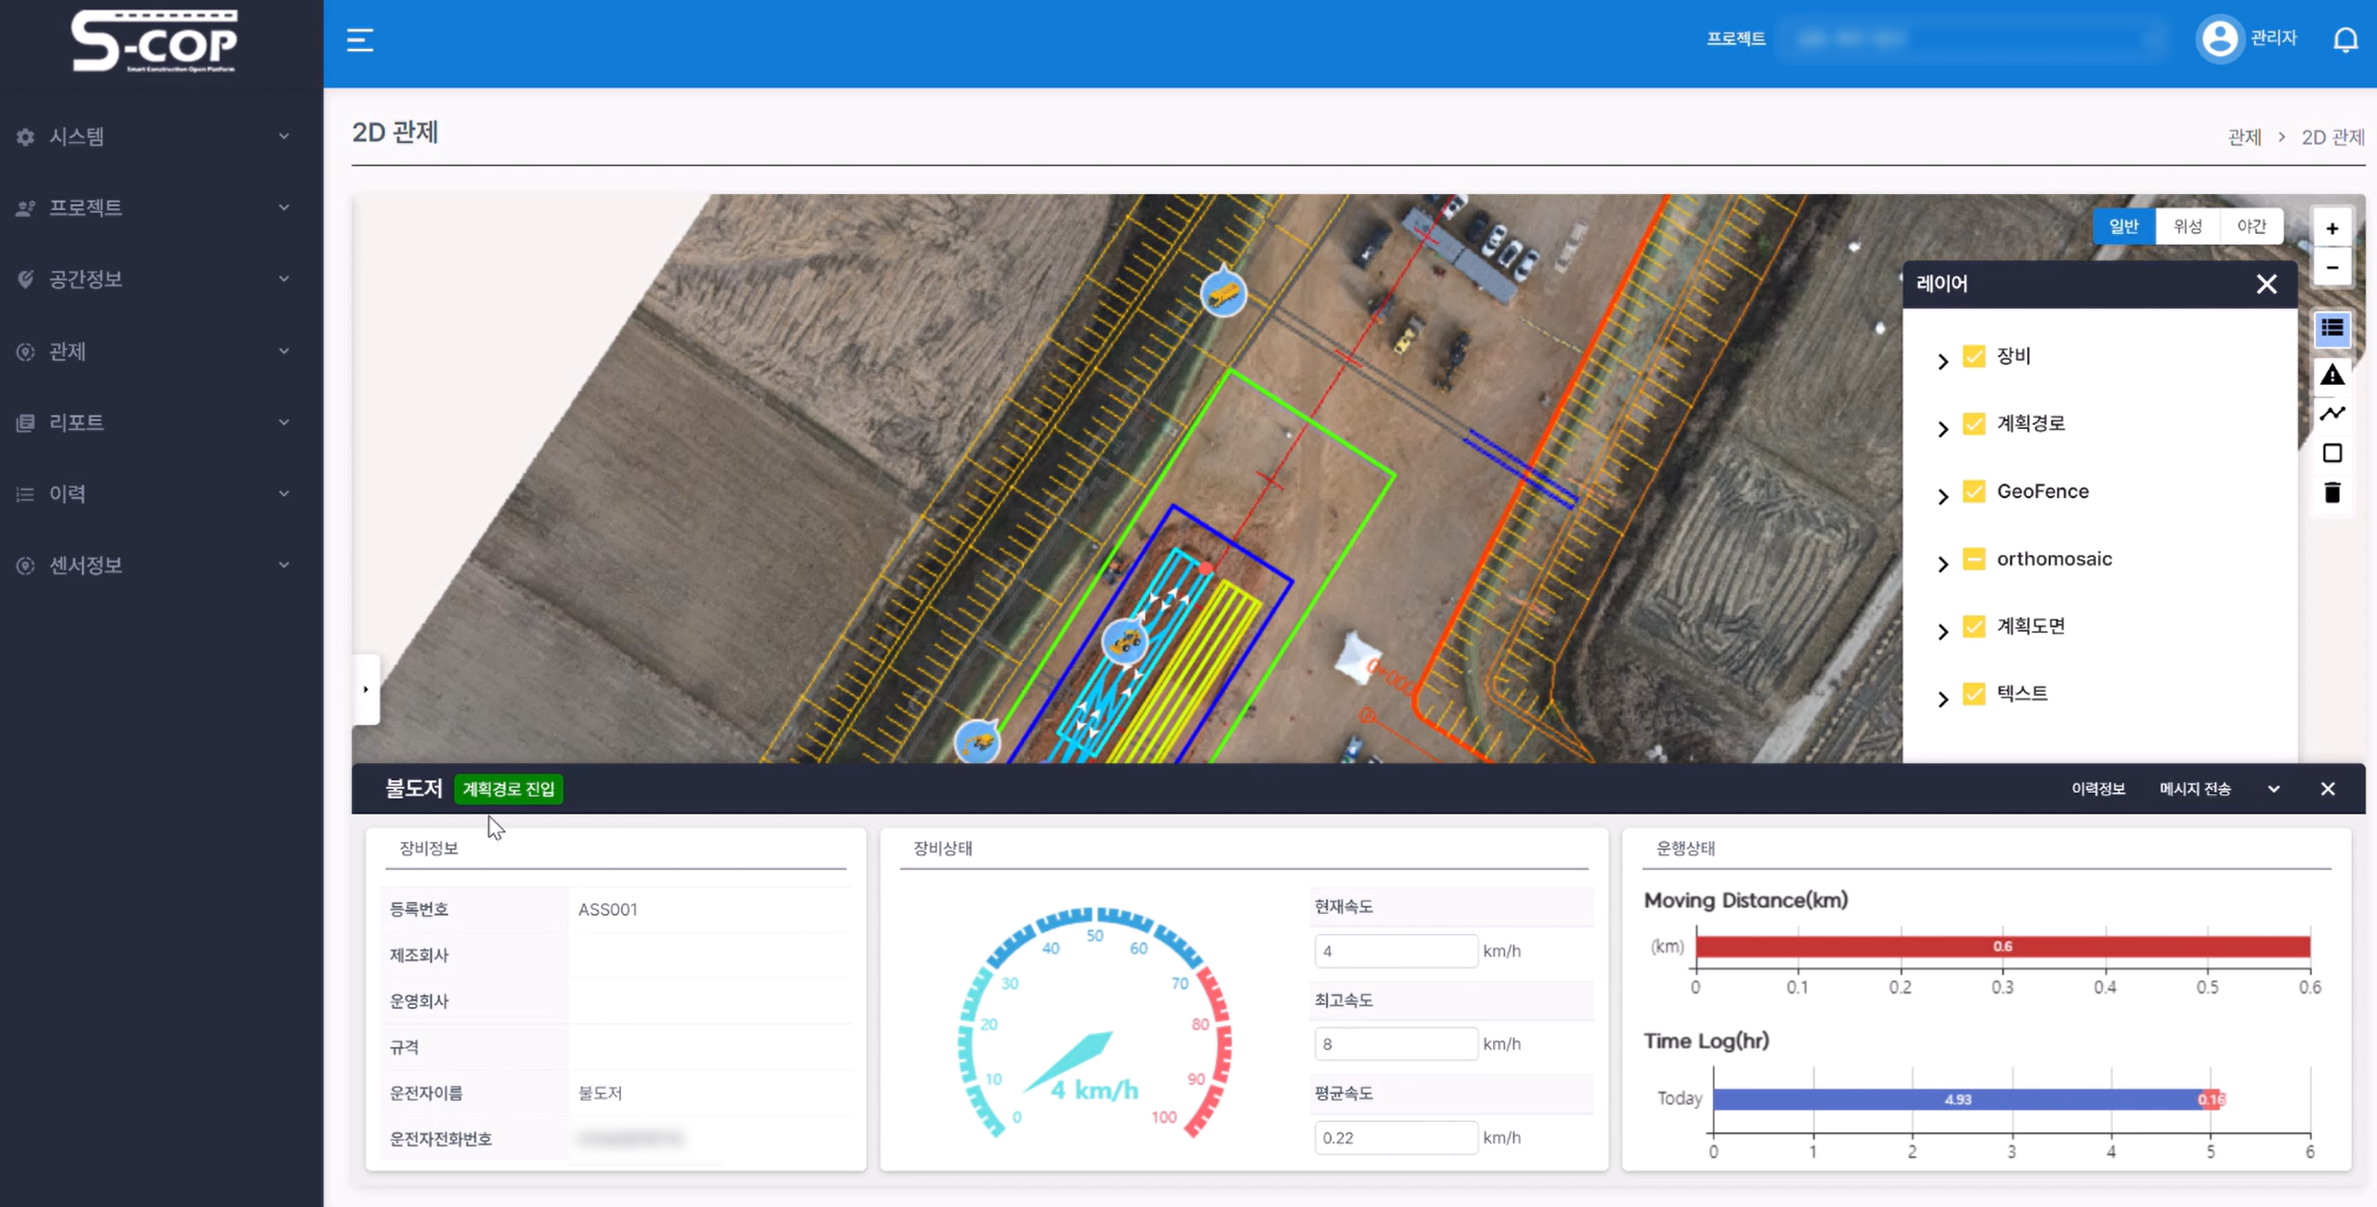Open the notification bell
The height and width of the screenshot is (1207, 2377).
[2345, 40]
